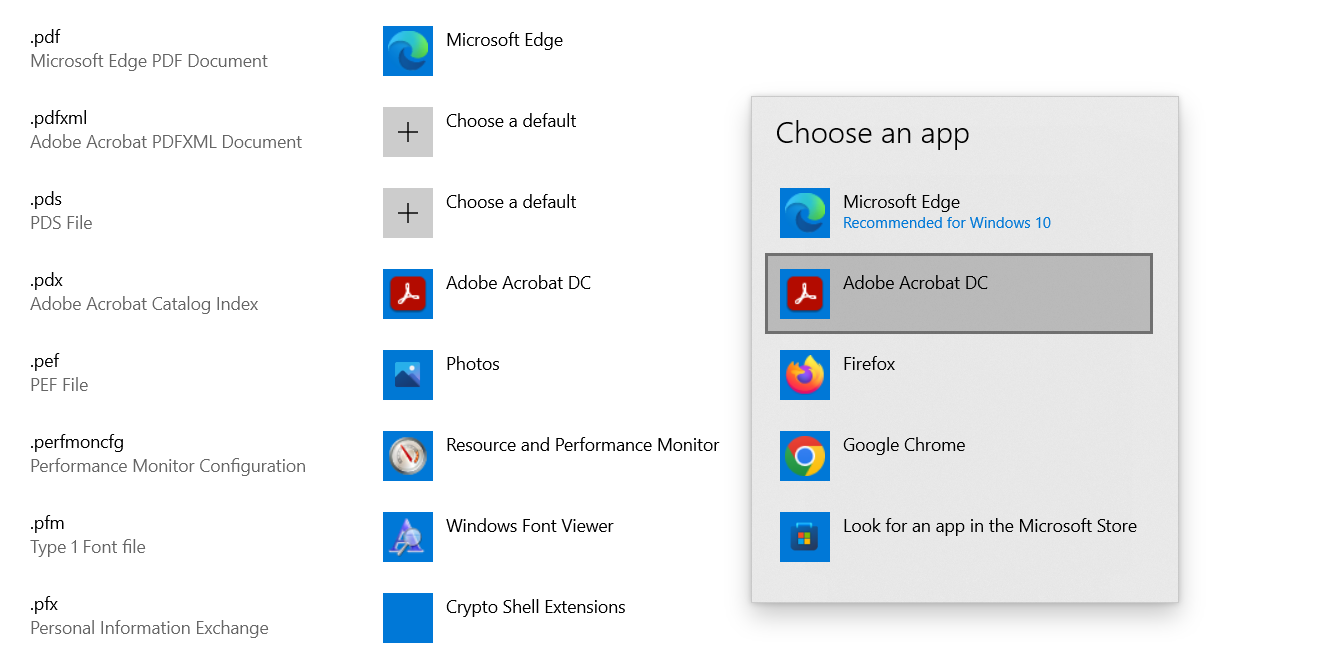
Task: Change the Adobe Acrobat DC default for .pdx
Action: click(518, 283)
